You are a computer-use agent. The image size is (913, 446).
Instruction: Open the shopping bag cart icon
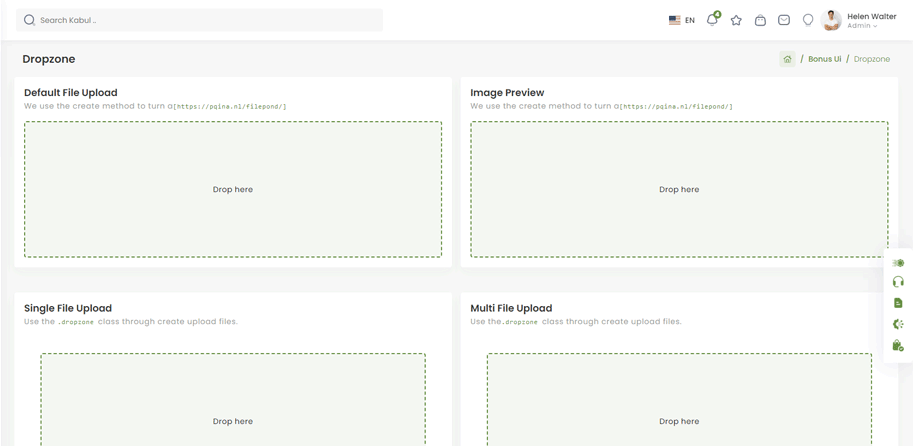(760, 20)
